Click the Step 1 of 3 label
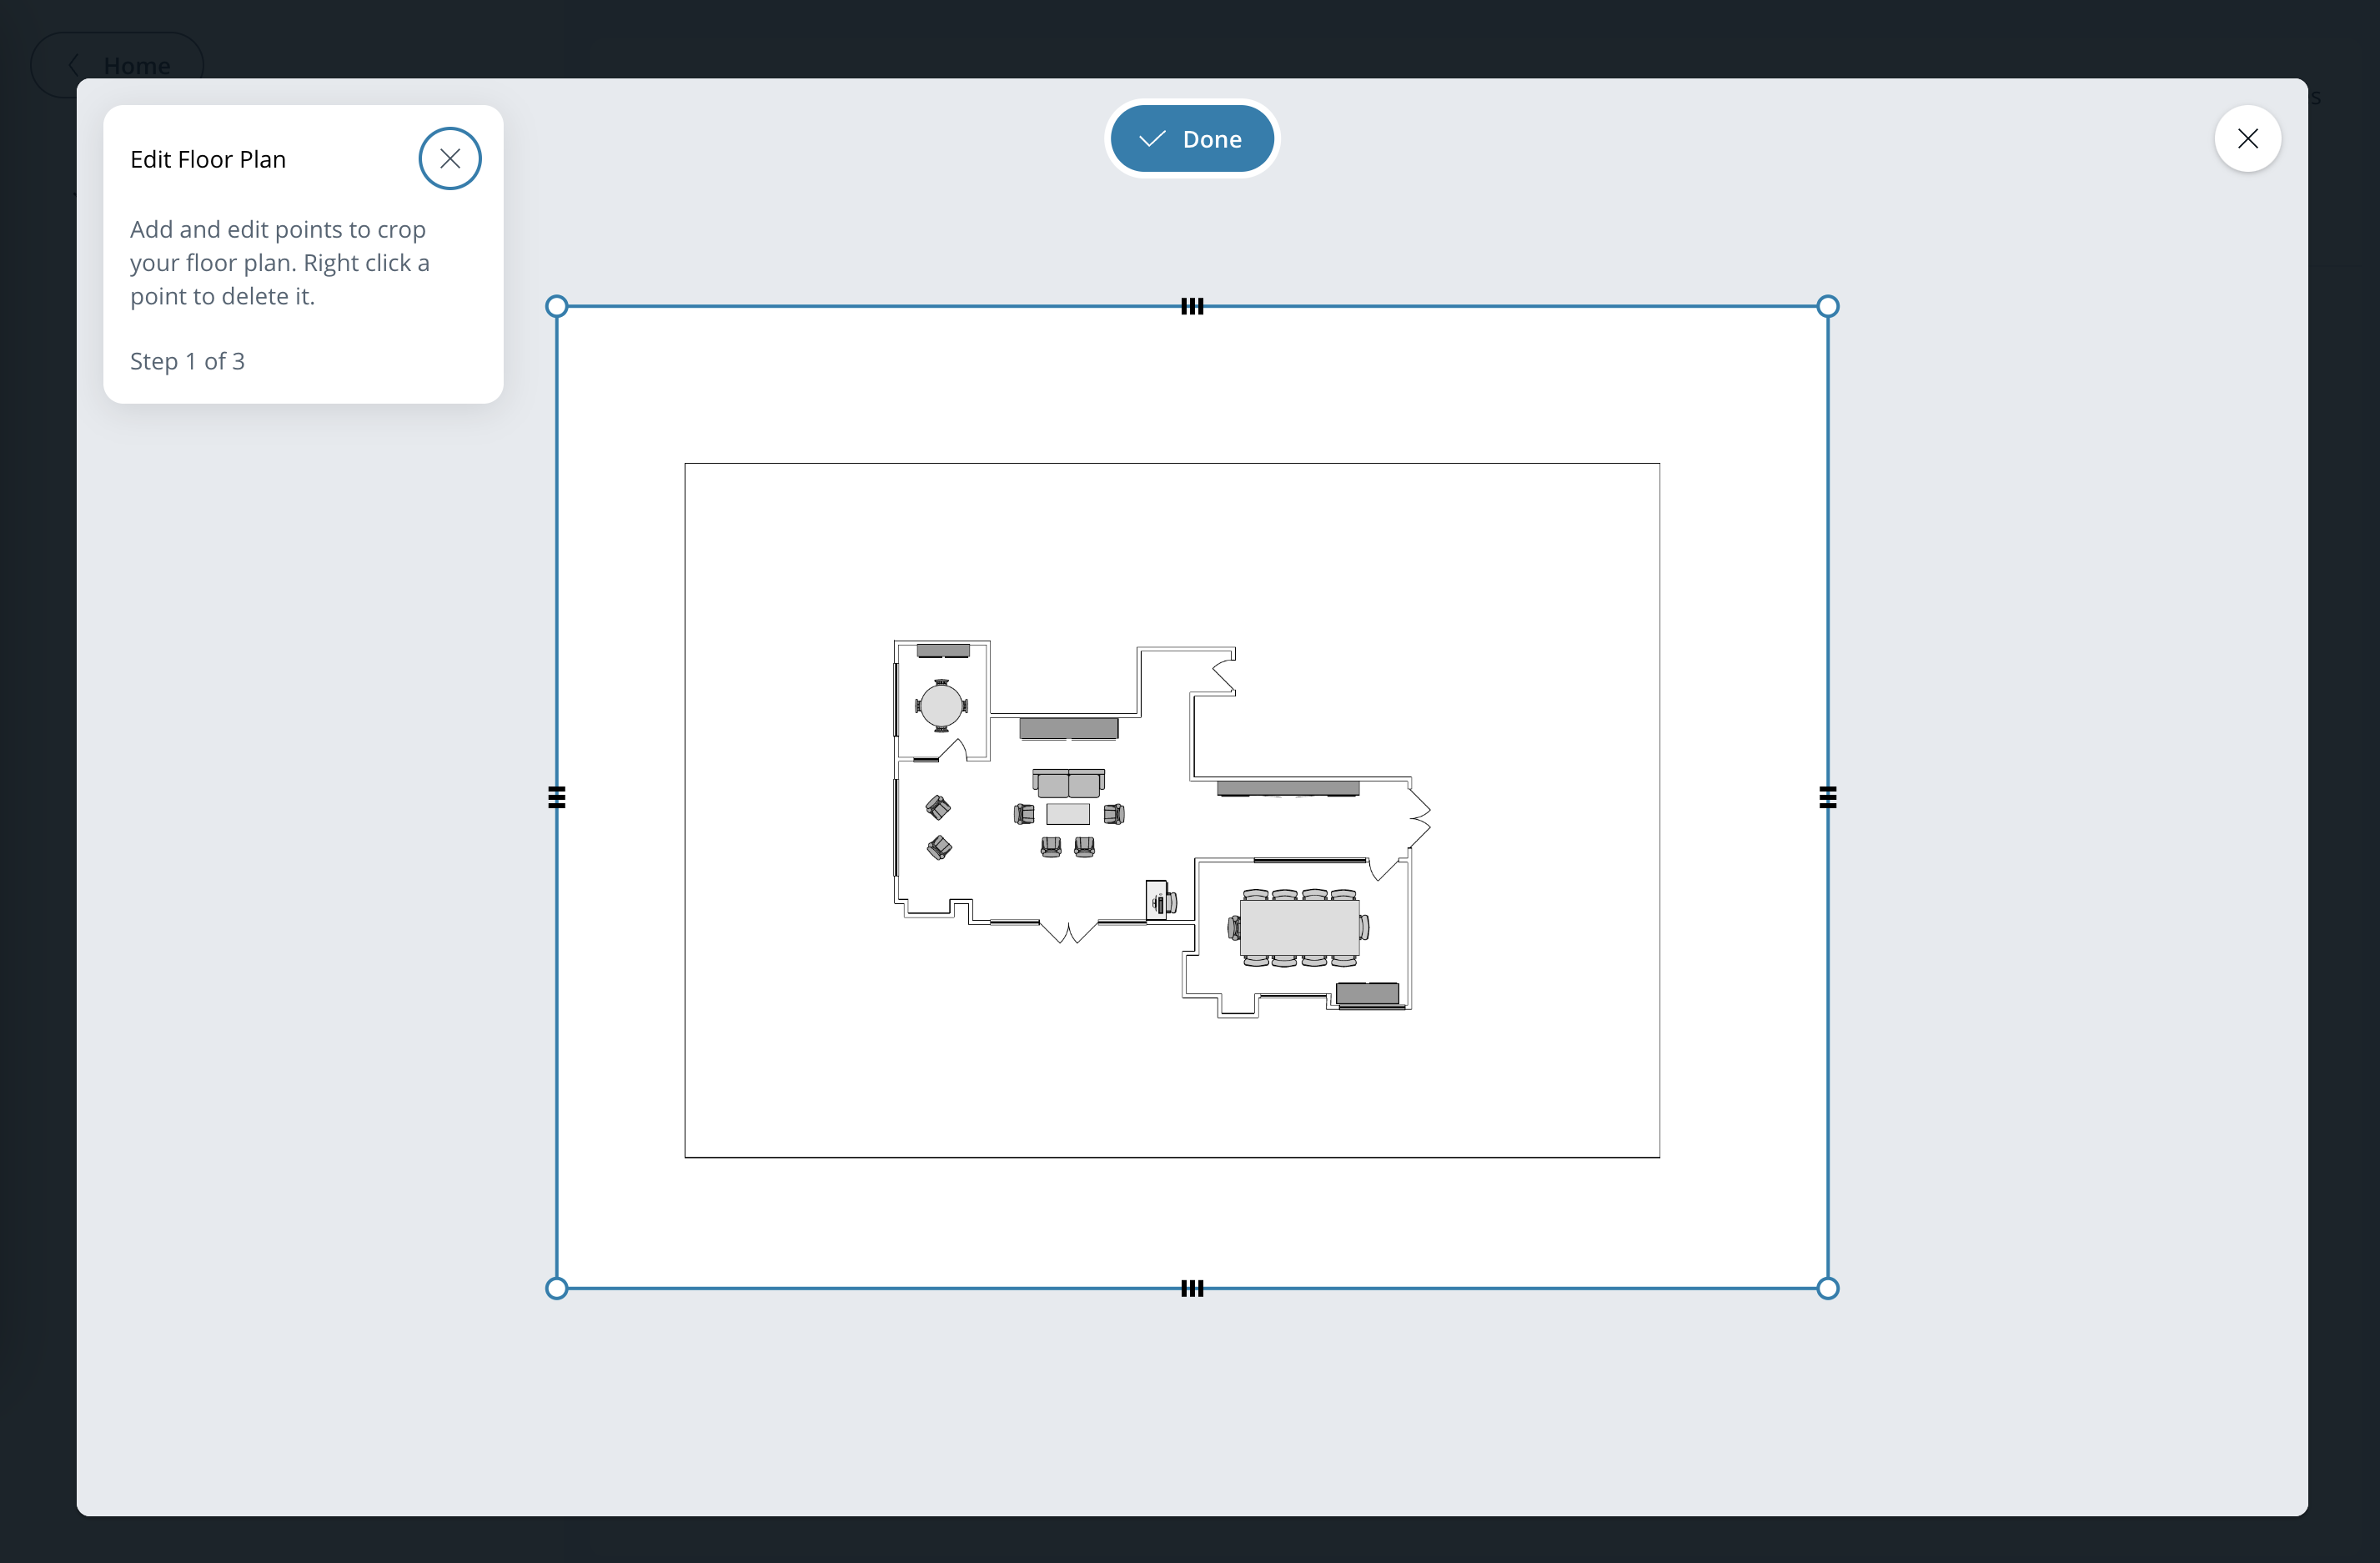 tap(187, 361)
